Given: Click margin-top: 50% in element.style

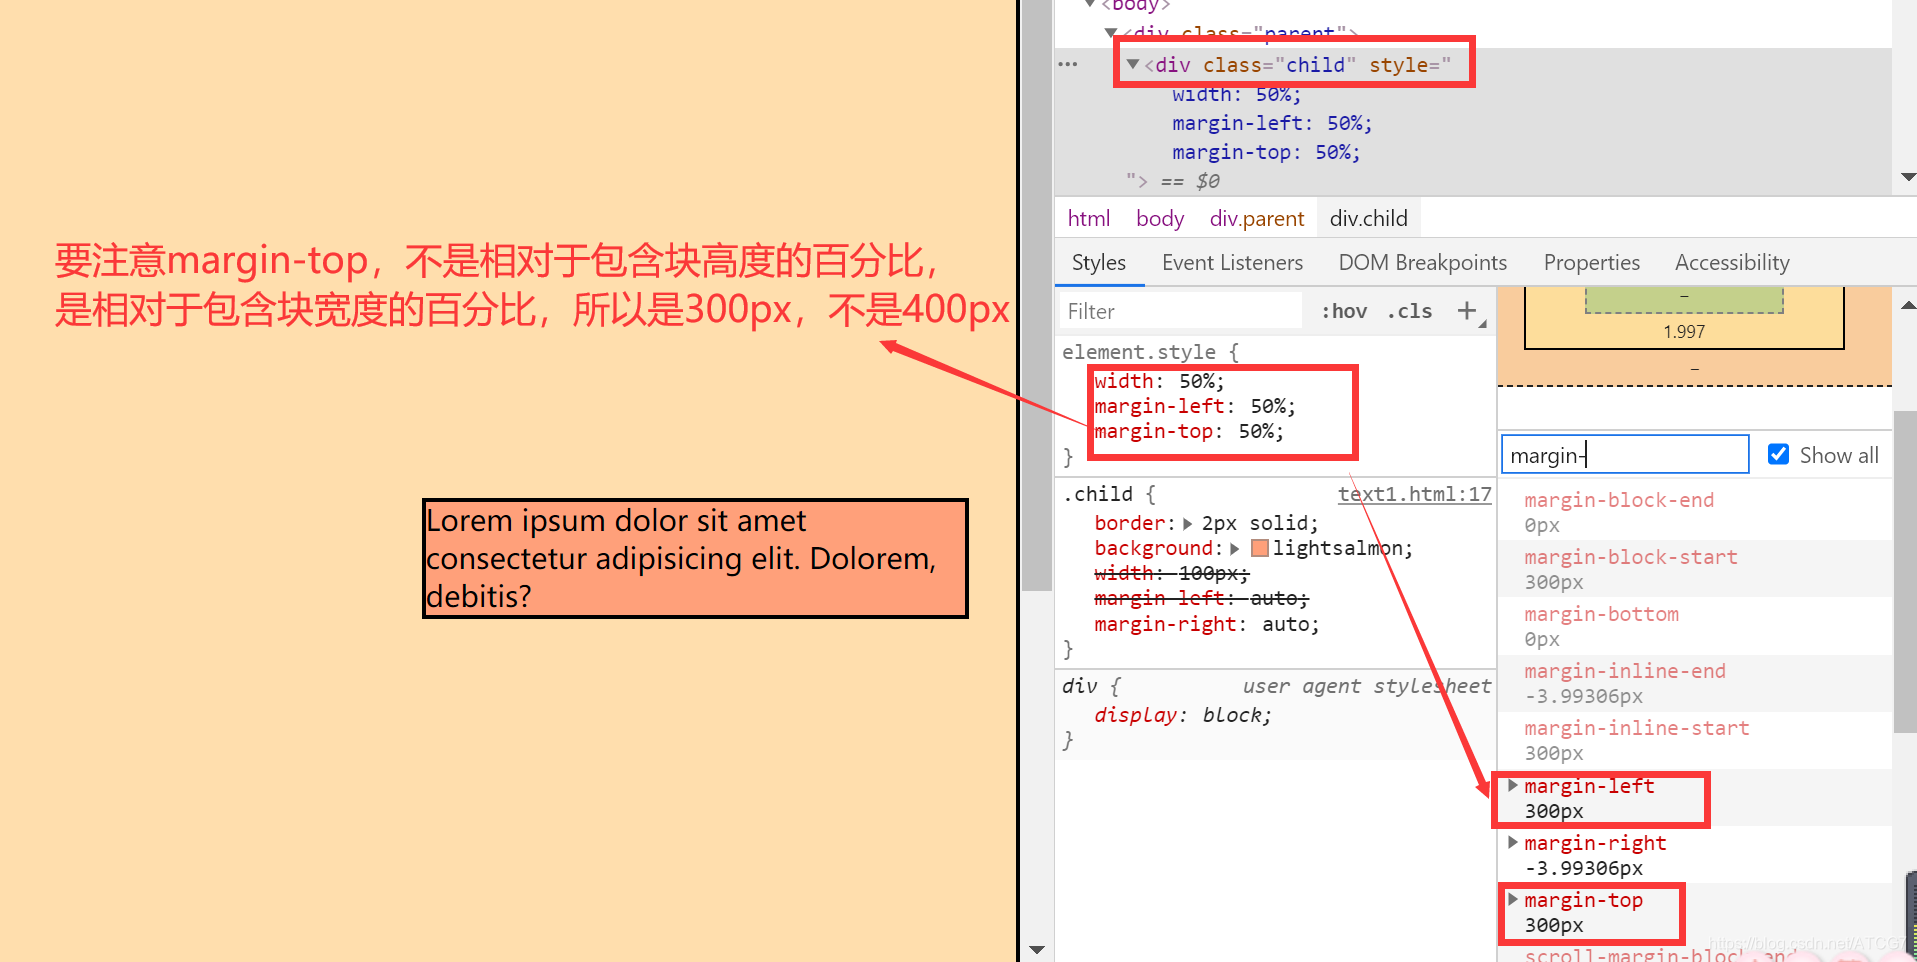Looking at the screenshot, I should (1189, 431).
